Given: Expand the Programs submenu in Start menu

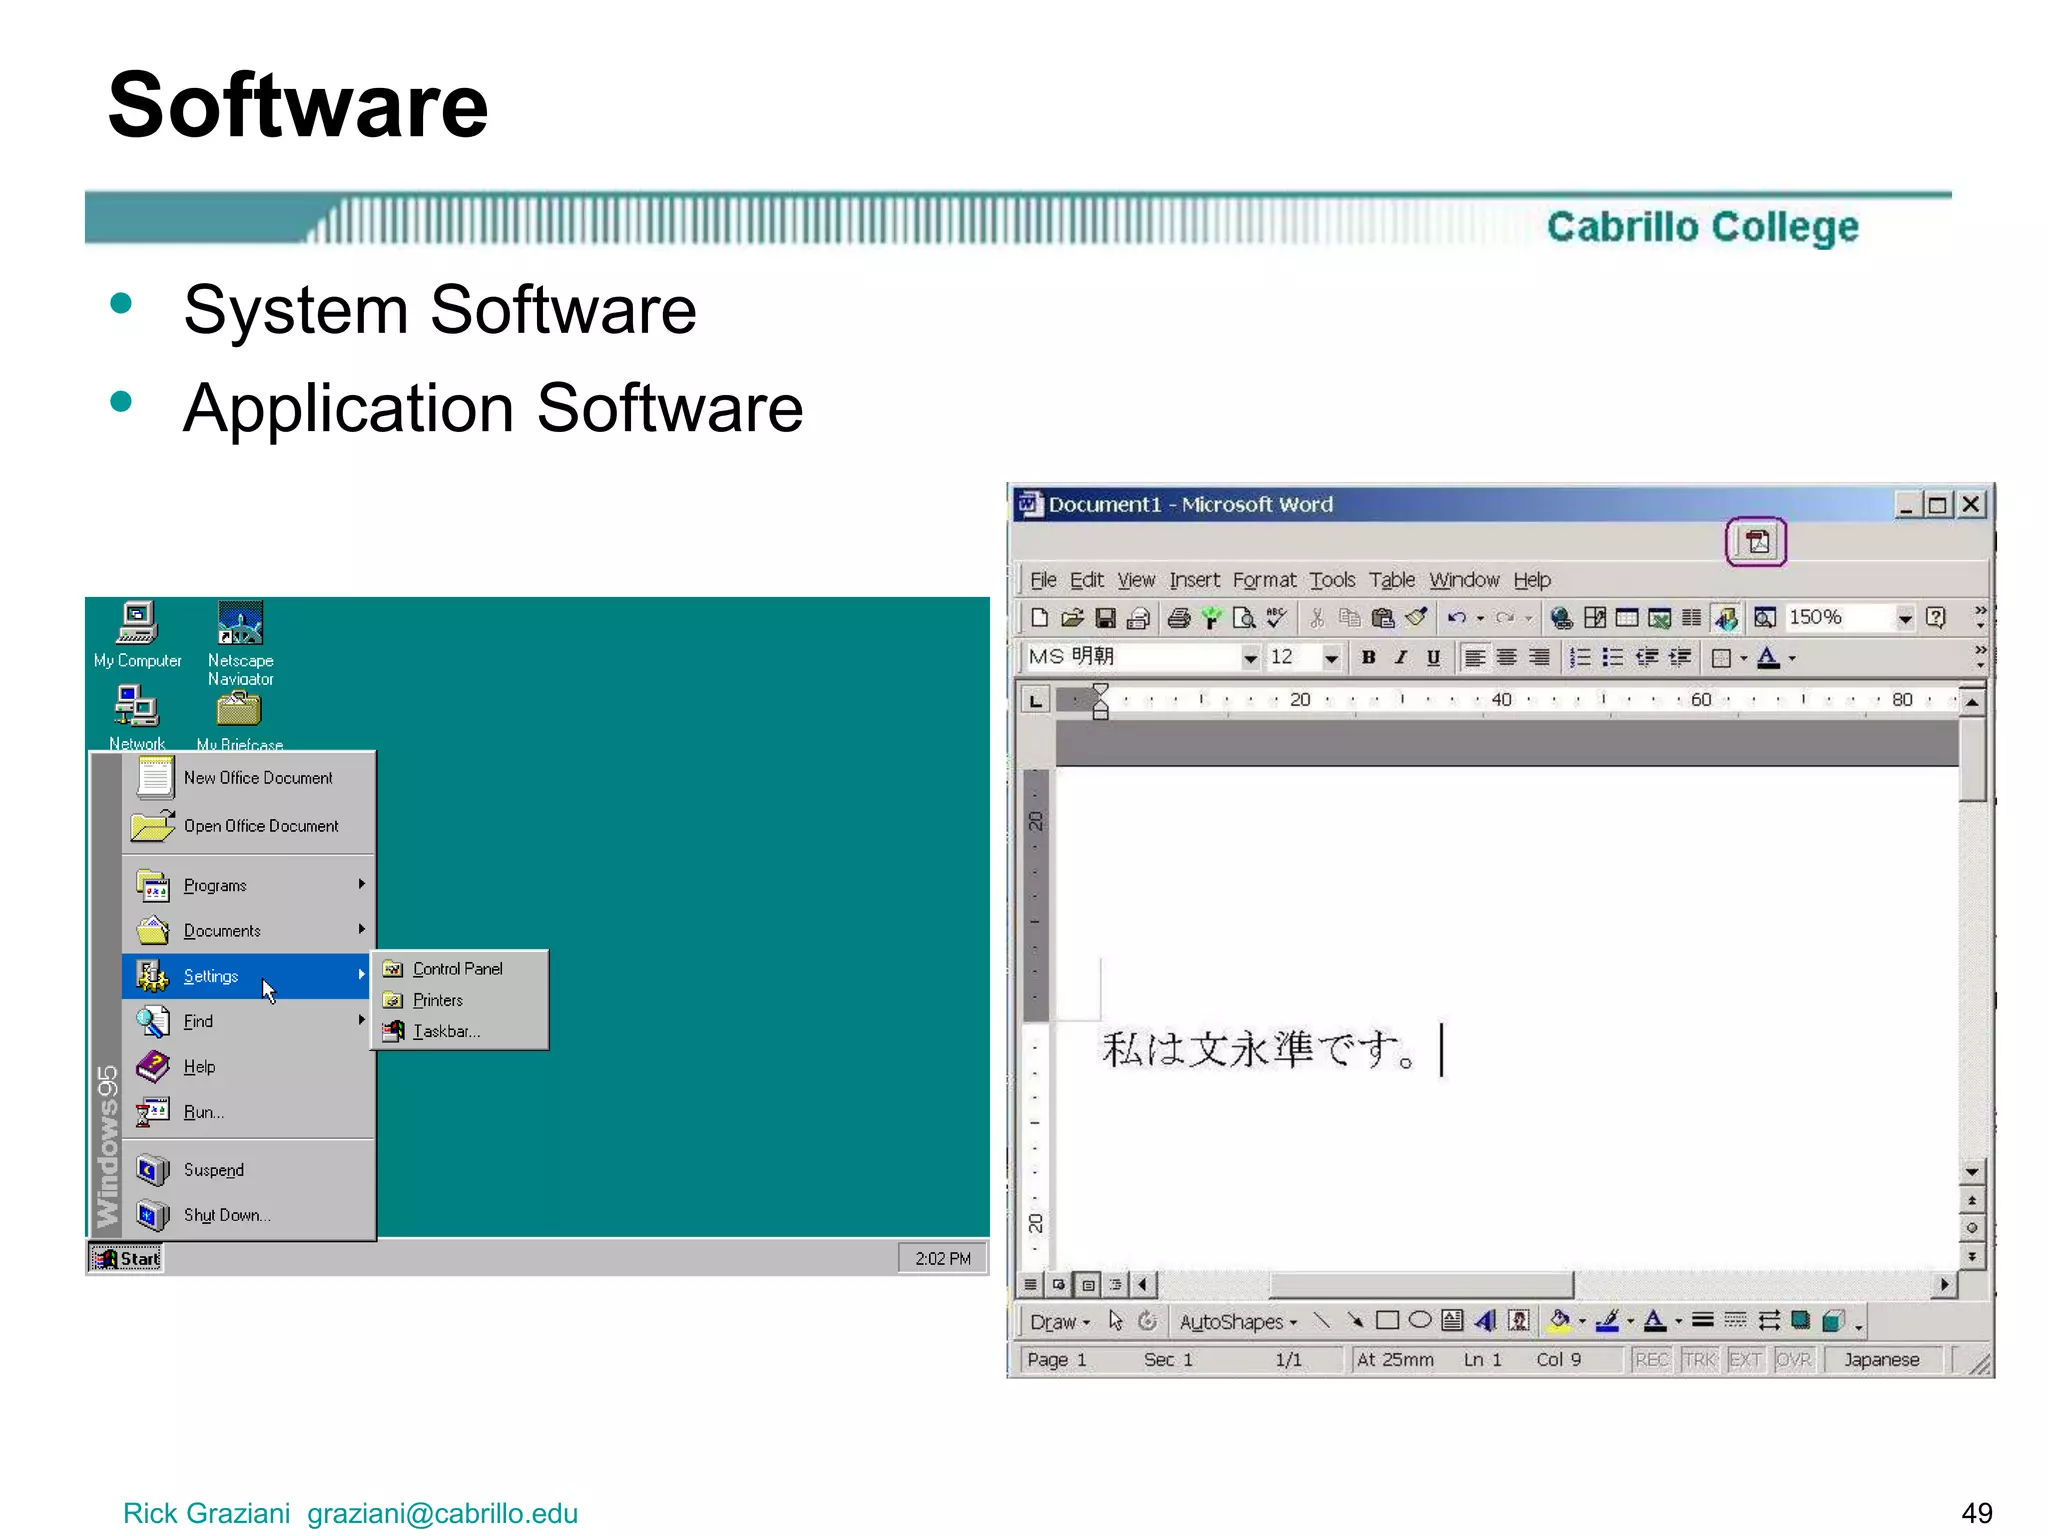Looking at the screenshot, I should (x=248, y=885).
